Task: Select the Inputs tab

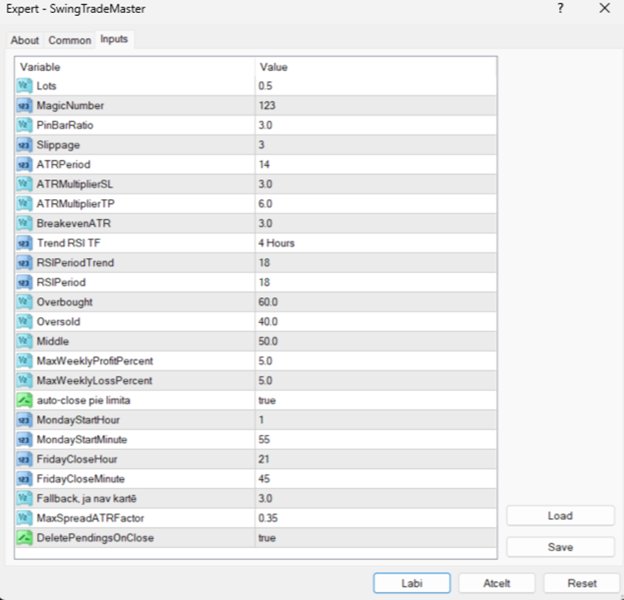Action: (x=114, y=39)
